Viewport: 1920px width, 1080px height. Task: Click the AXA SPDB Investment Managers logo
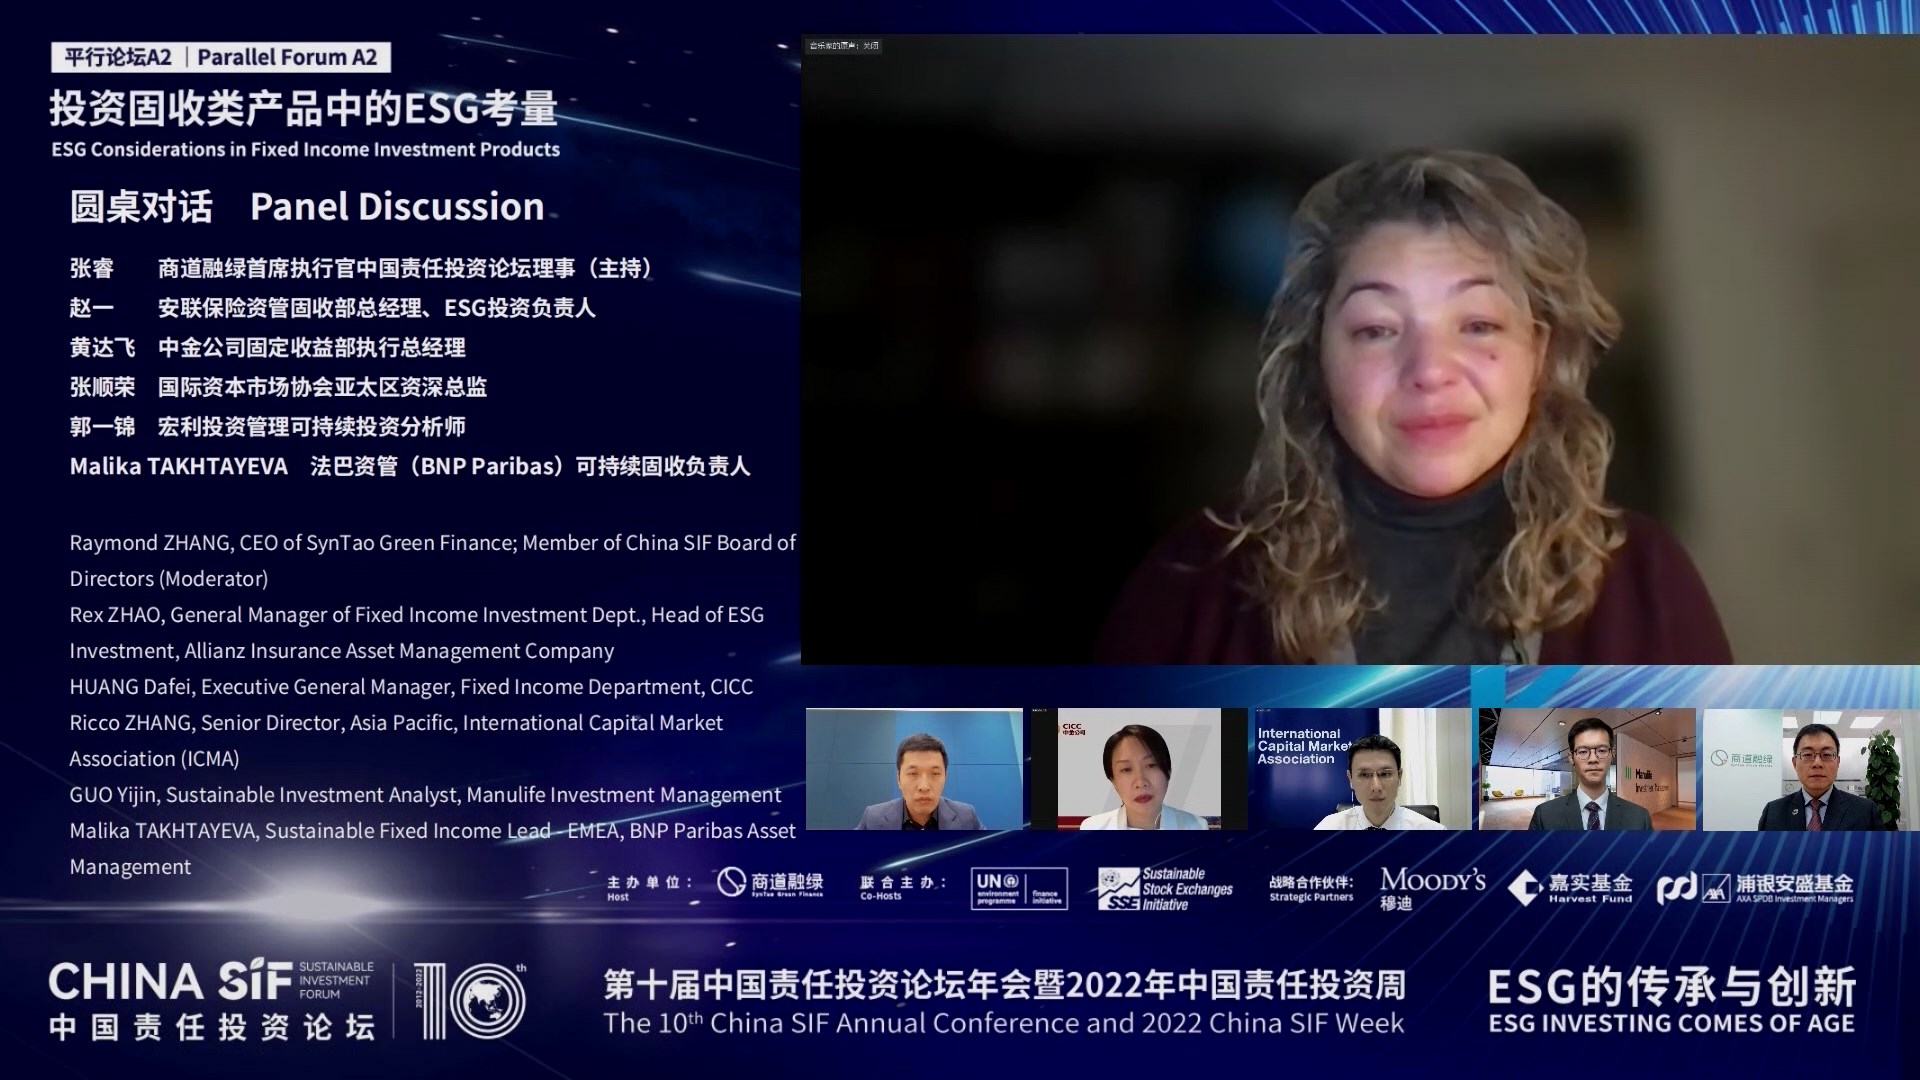click(x=1755, y=888)
